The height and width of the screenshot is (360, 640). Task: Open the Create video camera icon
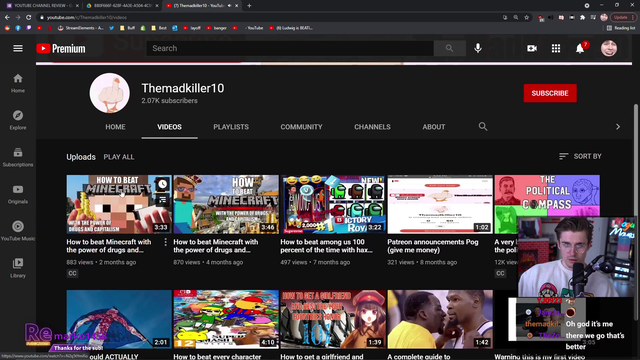(532, 48)
